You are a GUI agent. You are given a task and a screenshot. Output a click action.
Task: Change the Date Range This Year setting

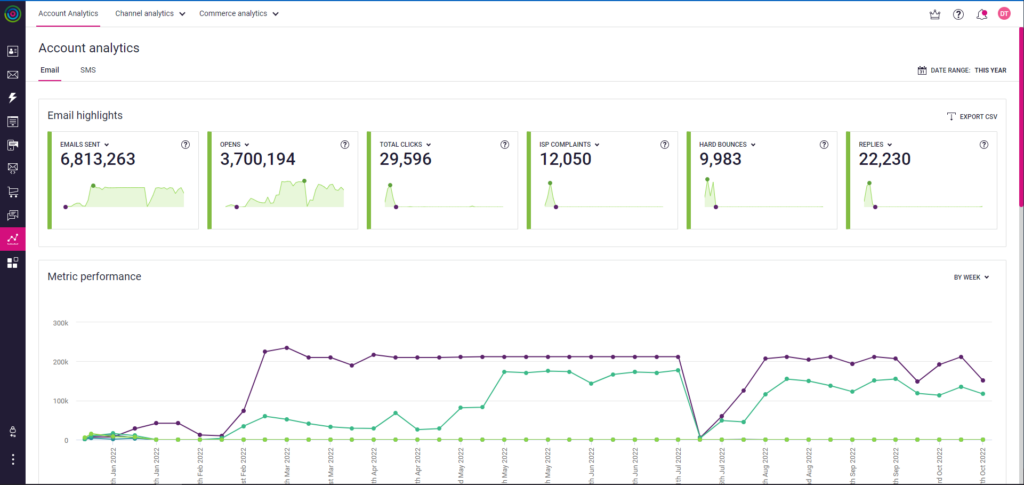(x=961, y=71)
